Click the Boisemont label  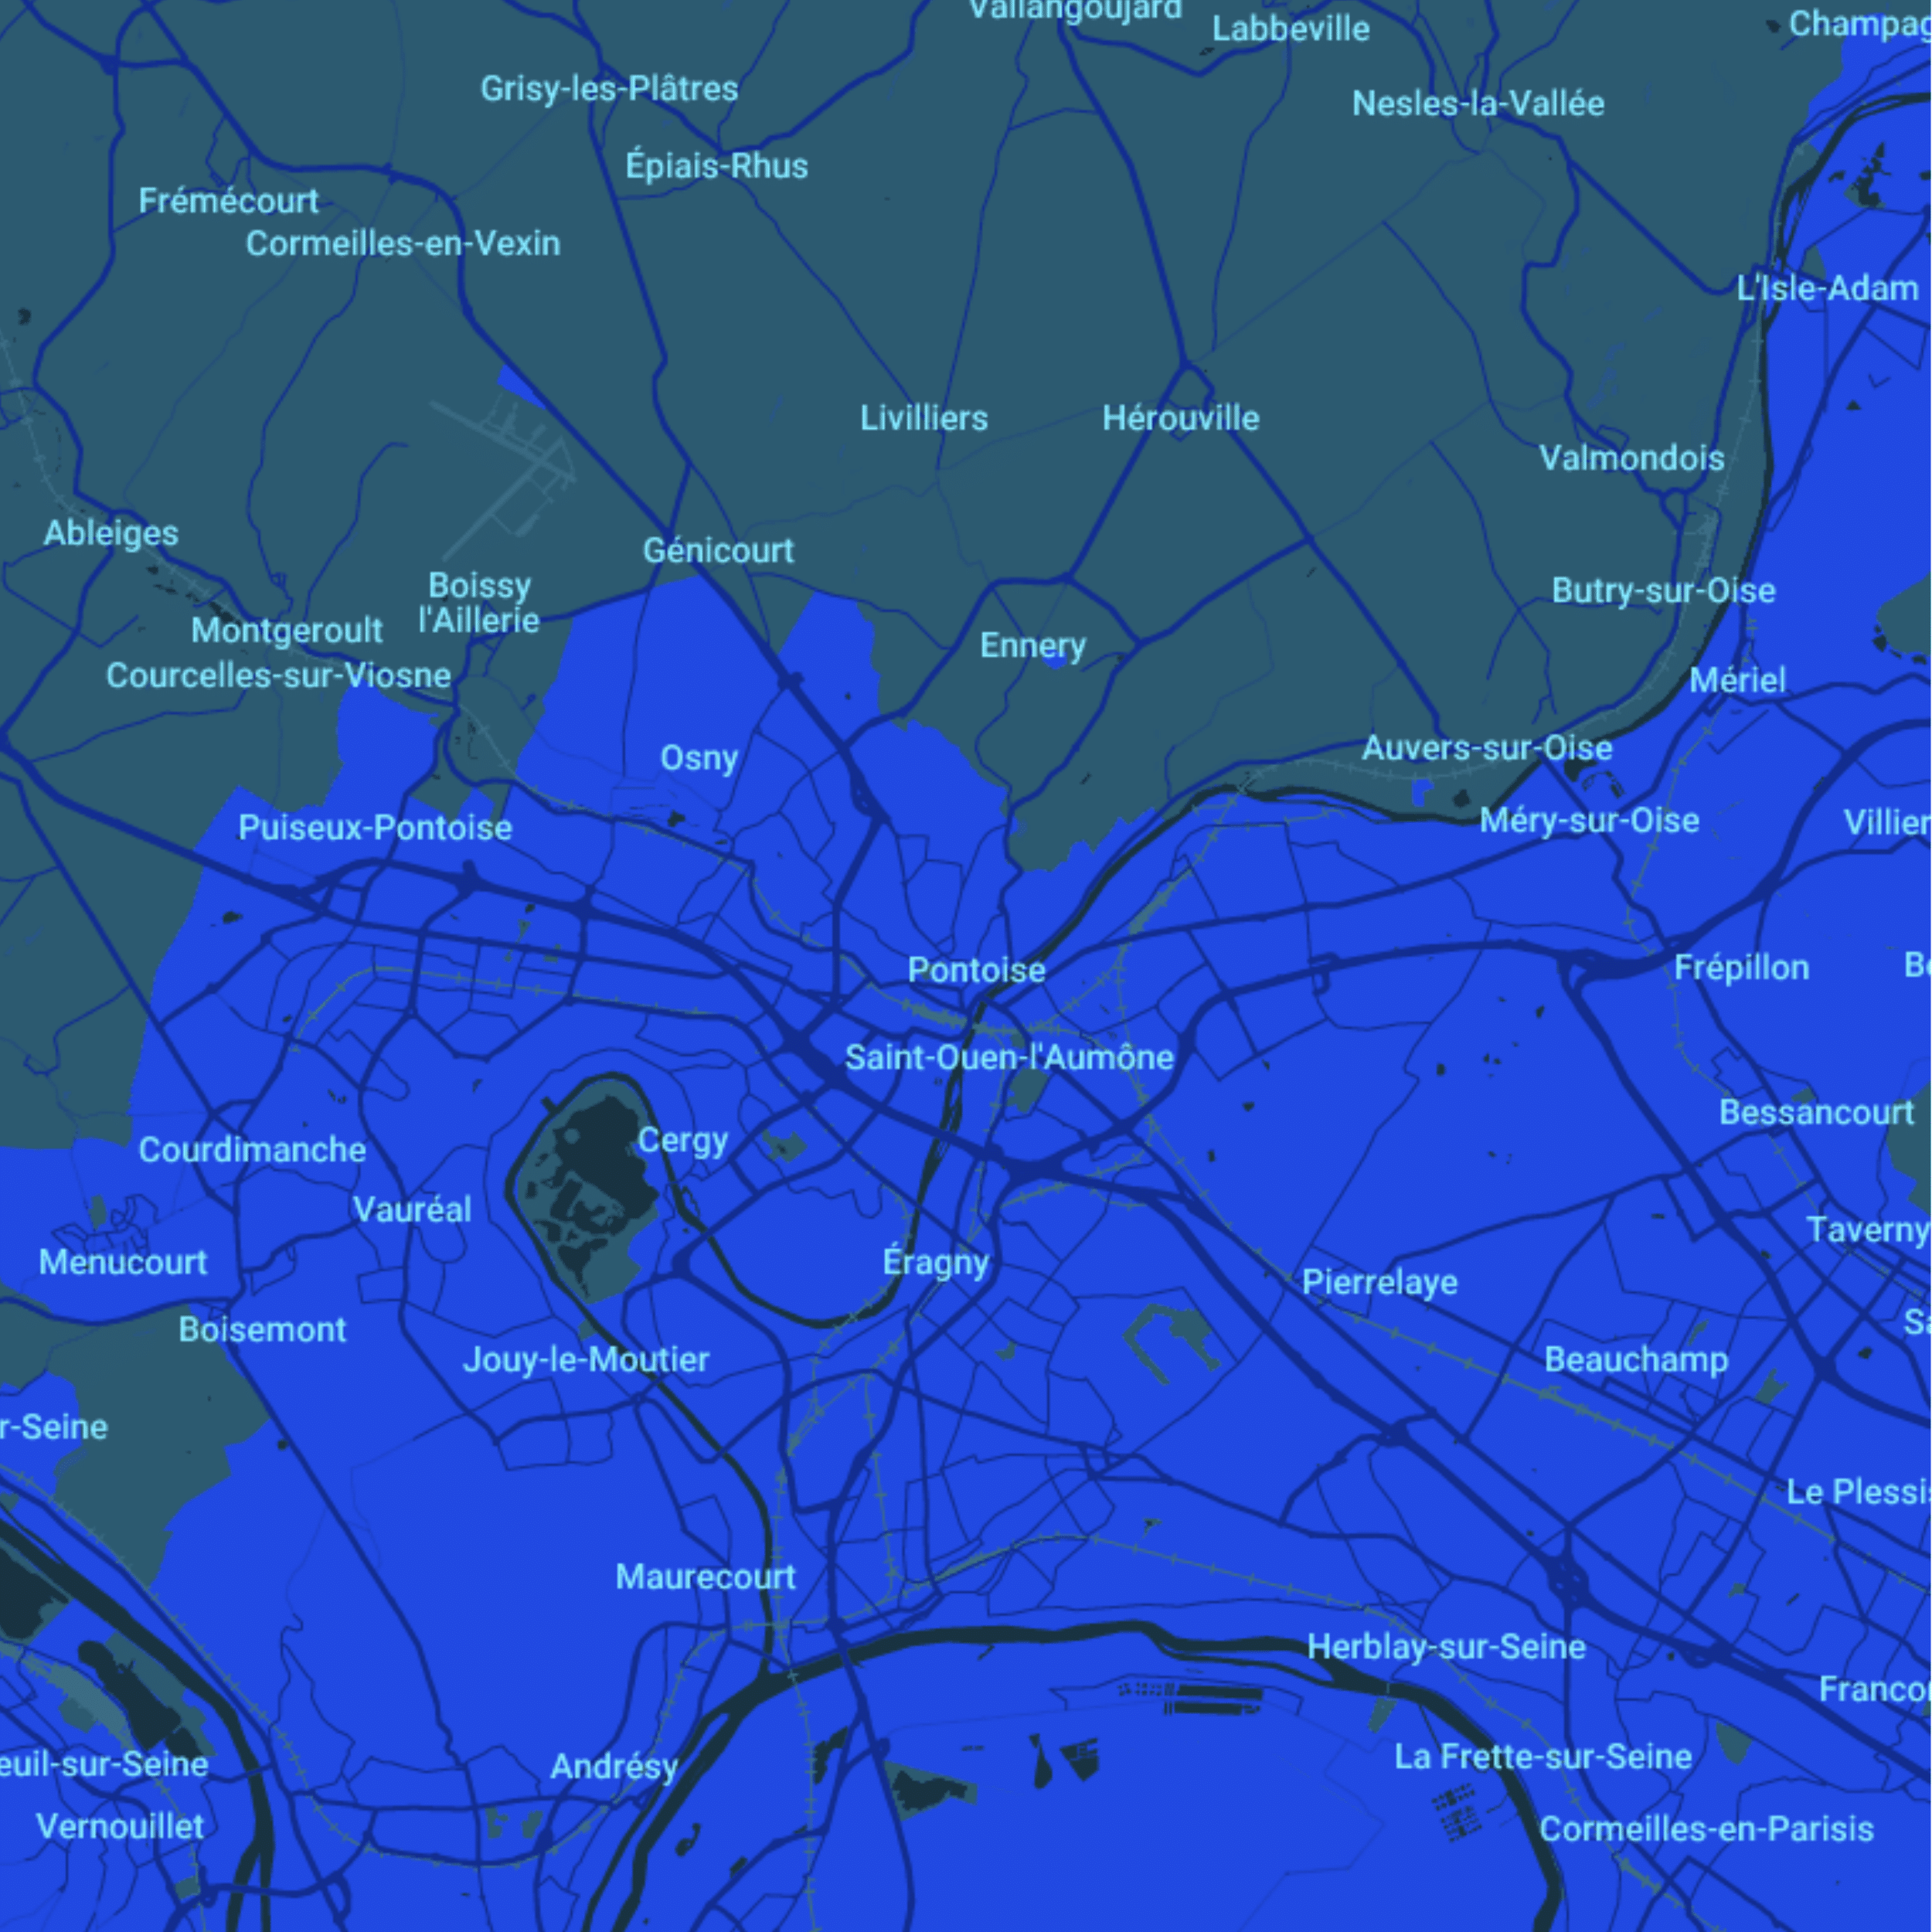(x=262, y=1330)
